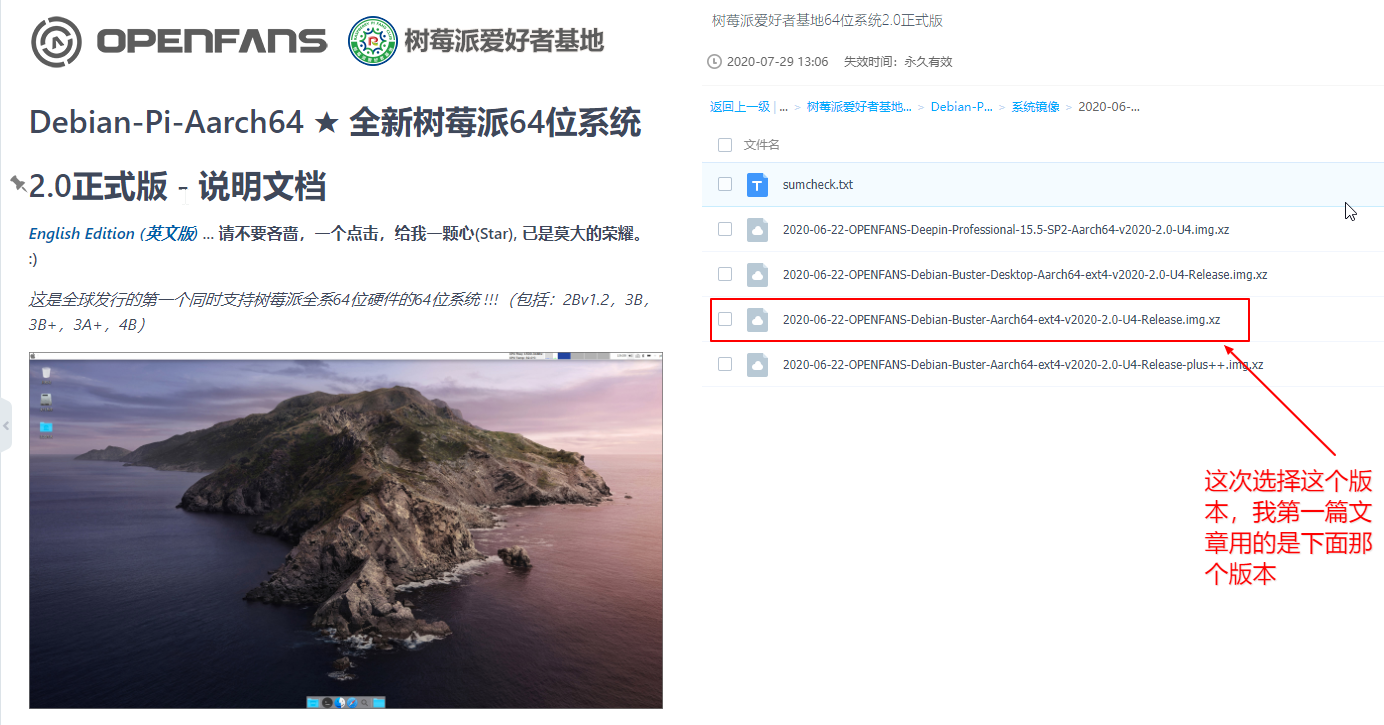The image size is (1384, 725).
Task: Open the Deepin-Professional-15.5-SP2 image file name
Action: (x=1006, y=230)
